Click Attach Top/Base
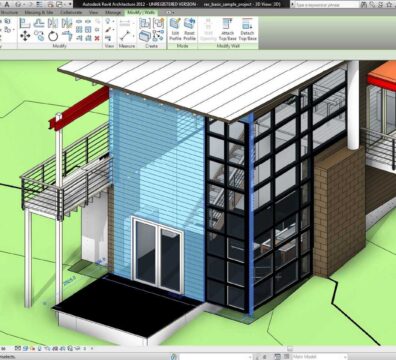Screen dimensions: 396x360 [227, 29]
